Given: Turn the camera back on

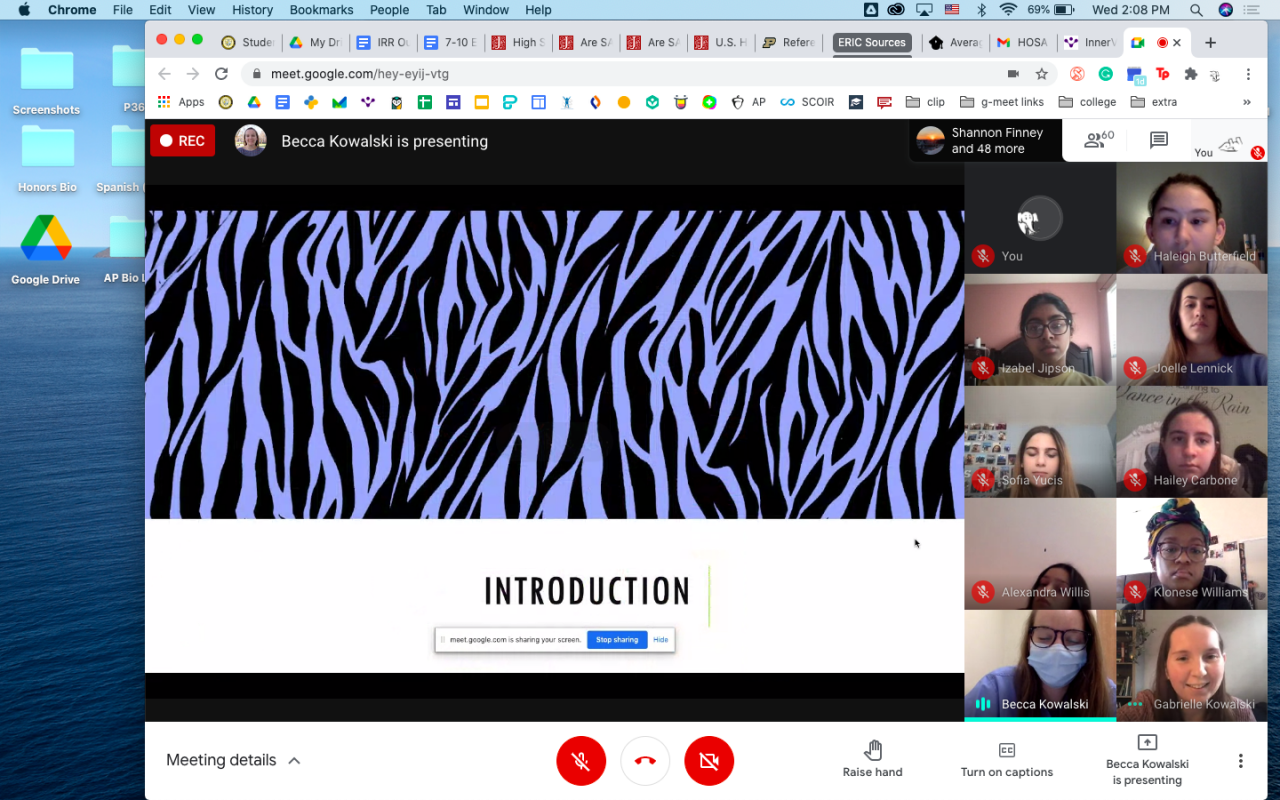Looking at the screenshot, I should pyautogui.click(x=709, y=761).
